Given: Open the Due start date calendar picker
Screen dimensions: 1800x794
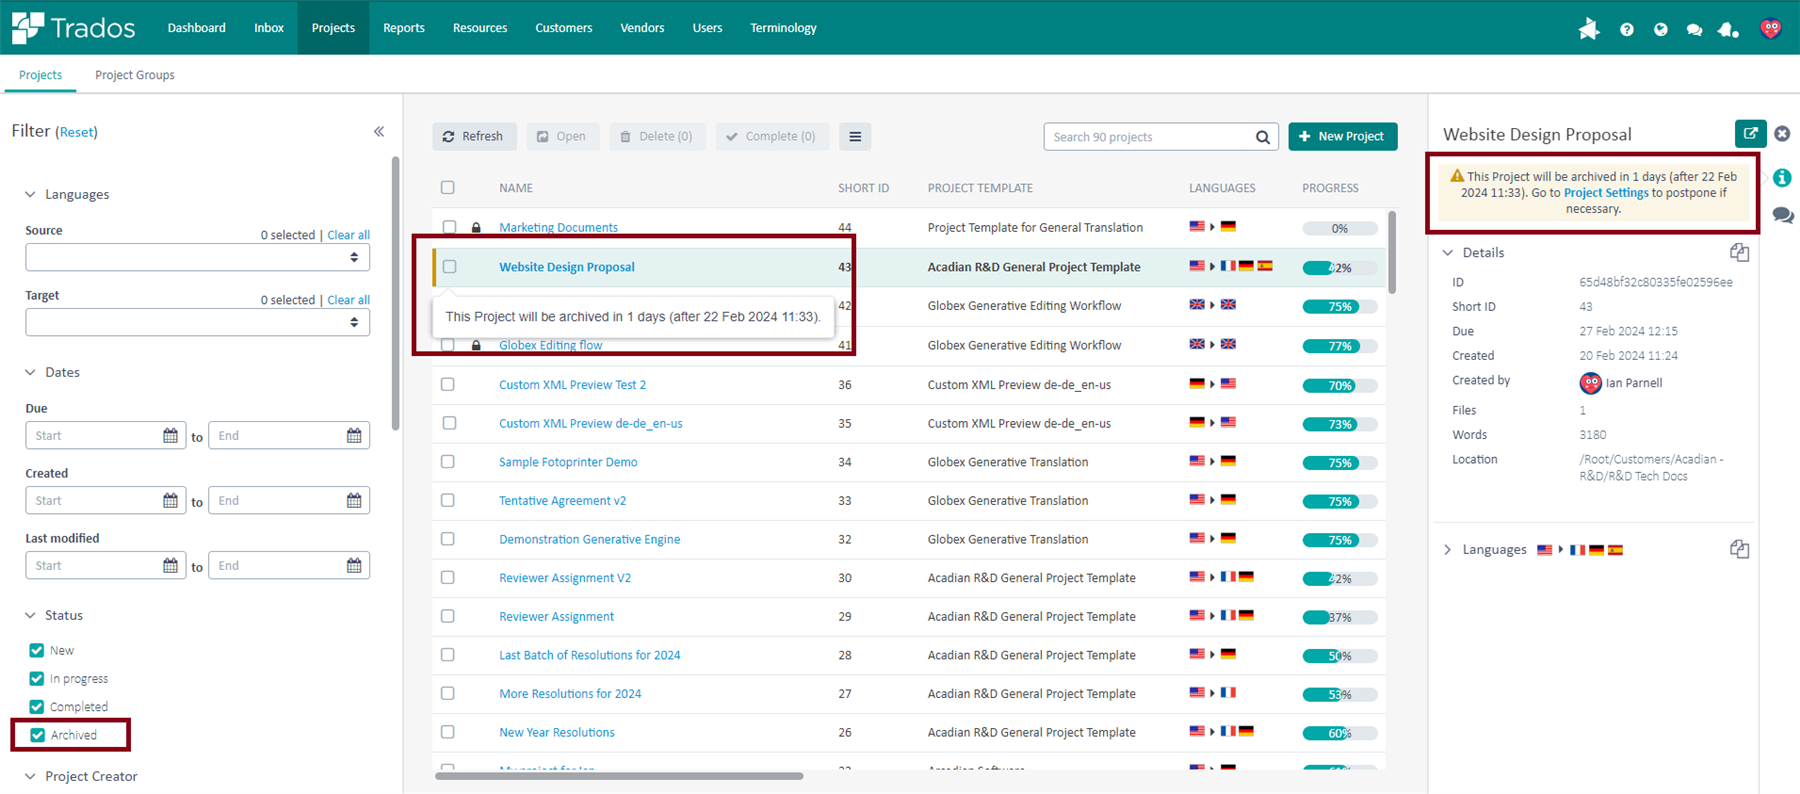Looking at the screenshot, I should coord(170,436).
